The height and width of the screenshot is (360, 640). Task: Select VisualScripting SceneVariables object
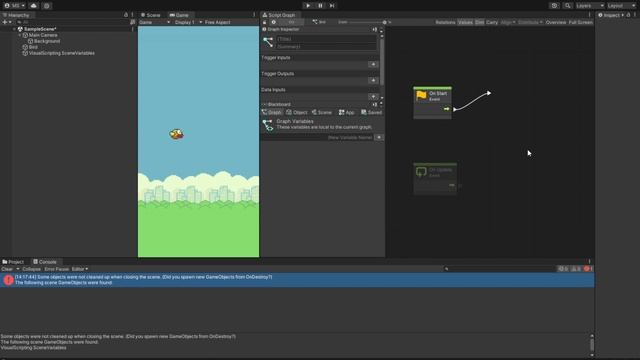tap(61, 53)
